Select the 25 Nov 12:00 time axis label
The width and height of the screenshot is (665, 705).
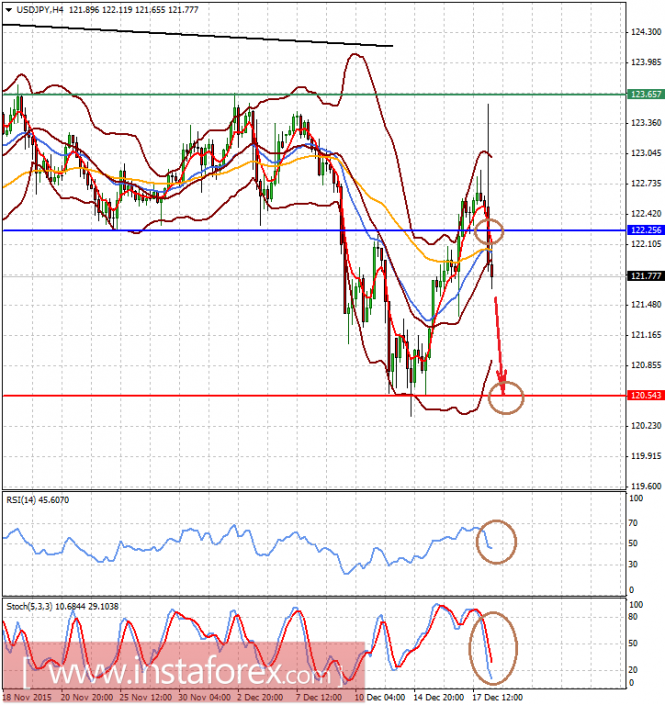(x=145, y=697)
